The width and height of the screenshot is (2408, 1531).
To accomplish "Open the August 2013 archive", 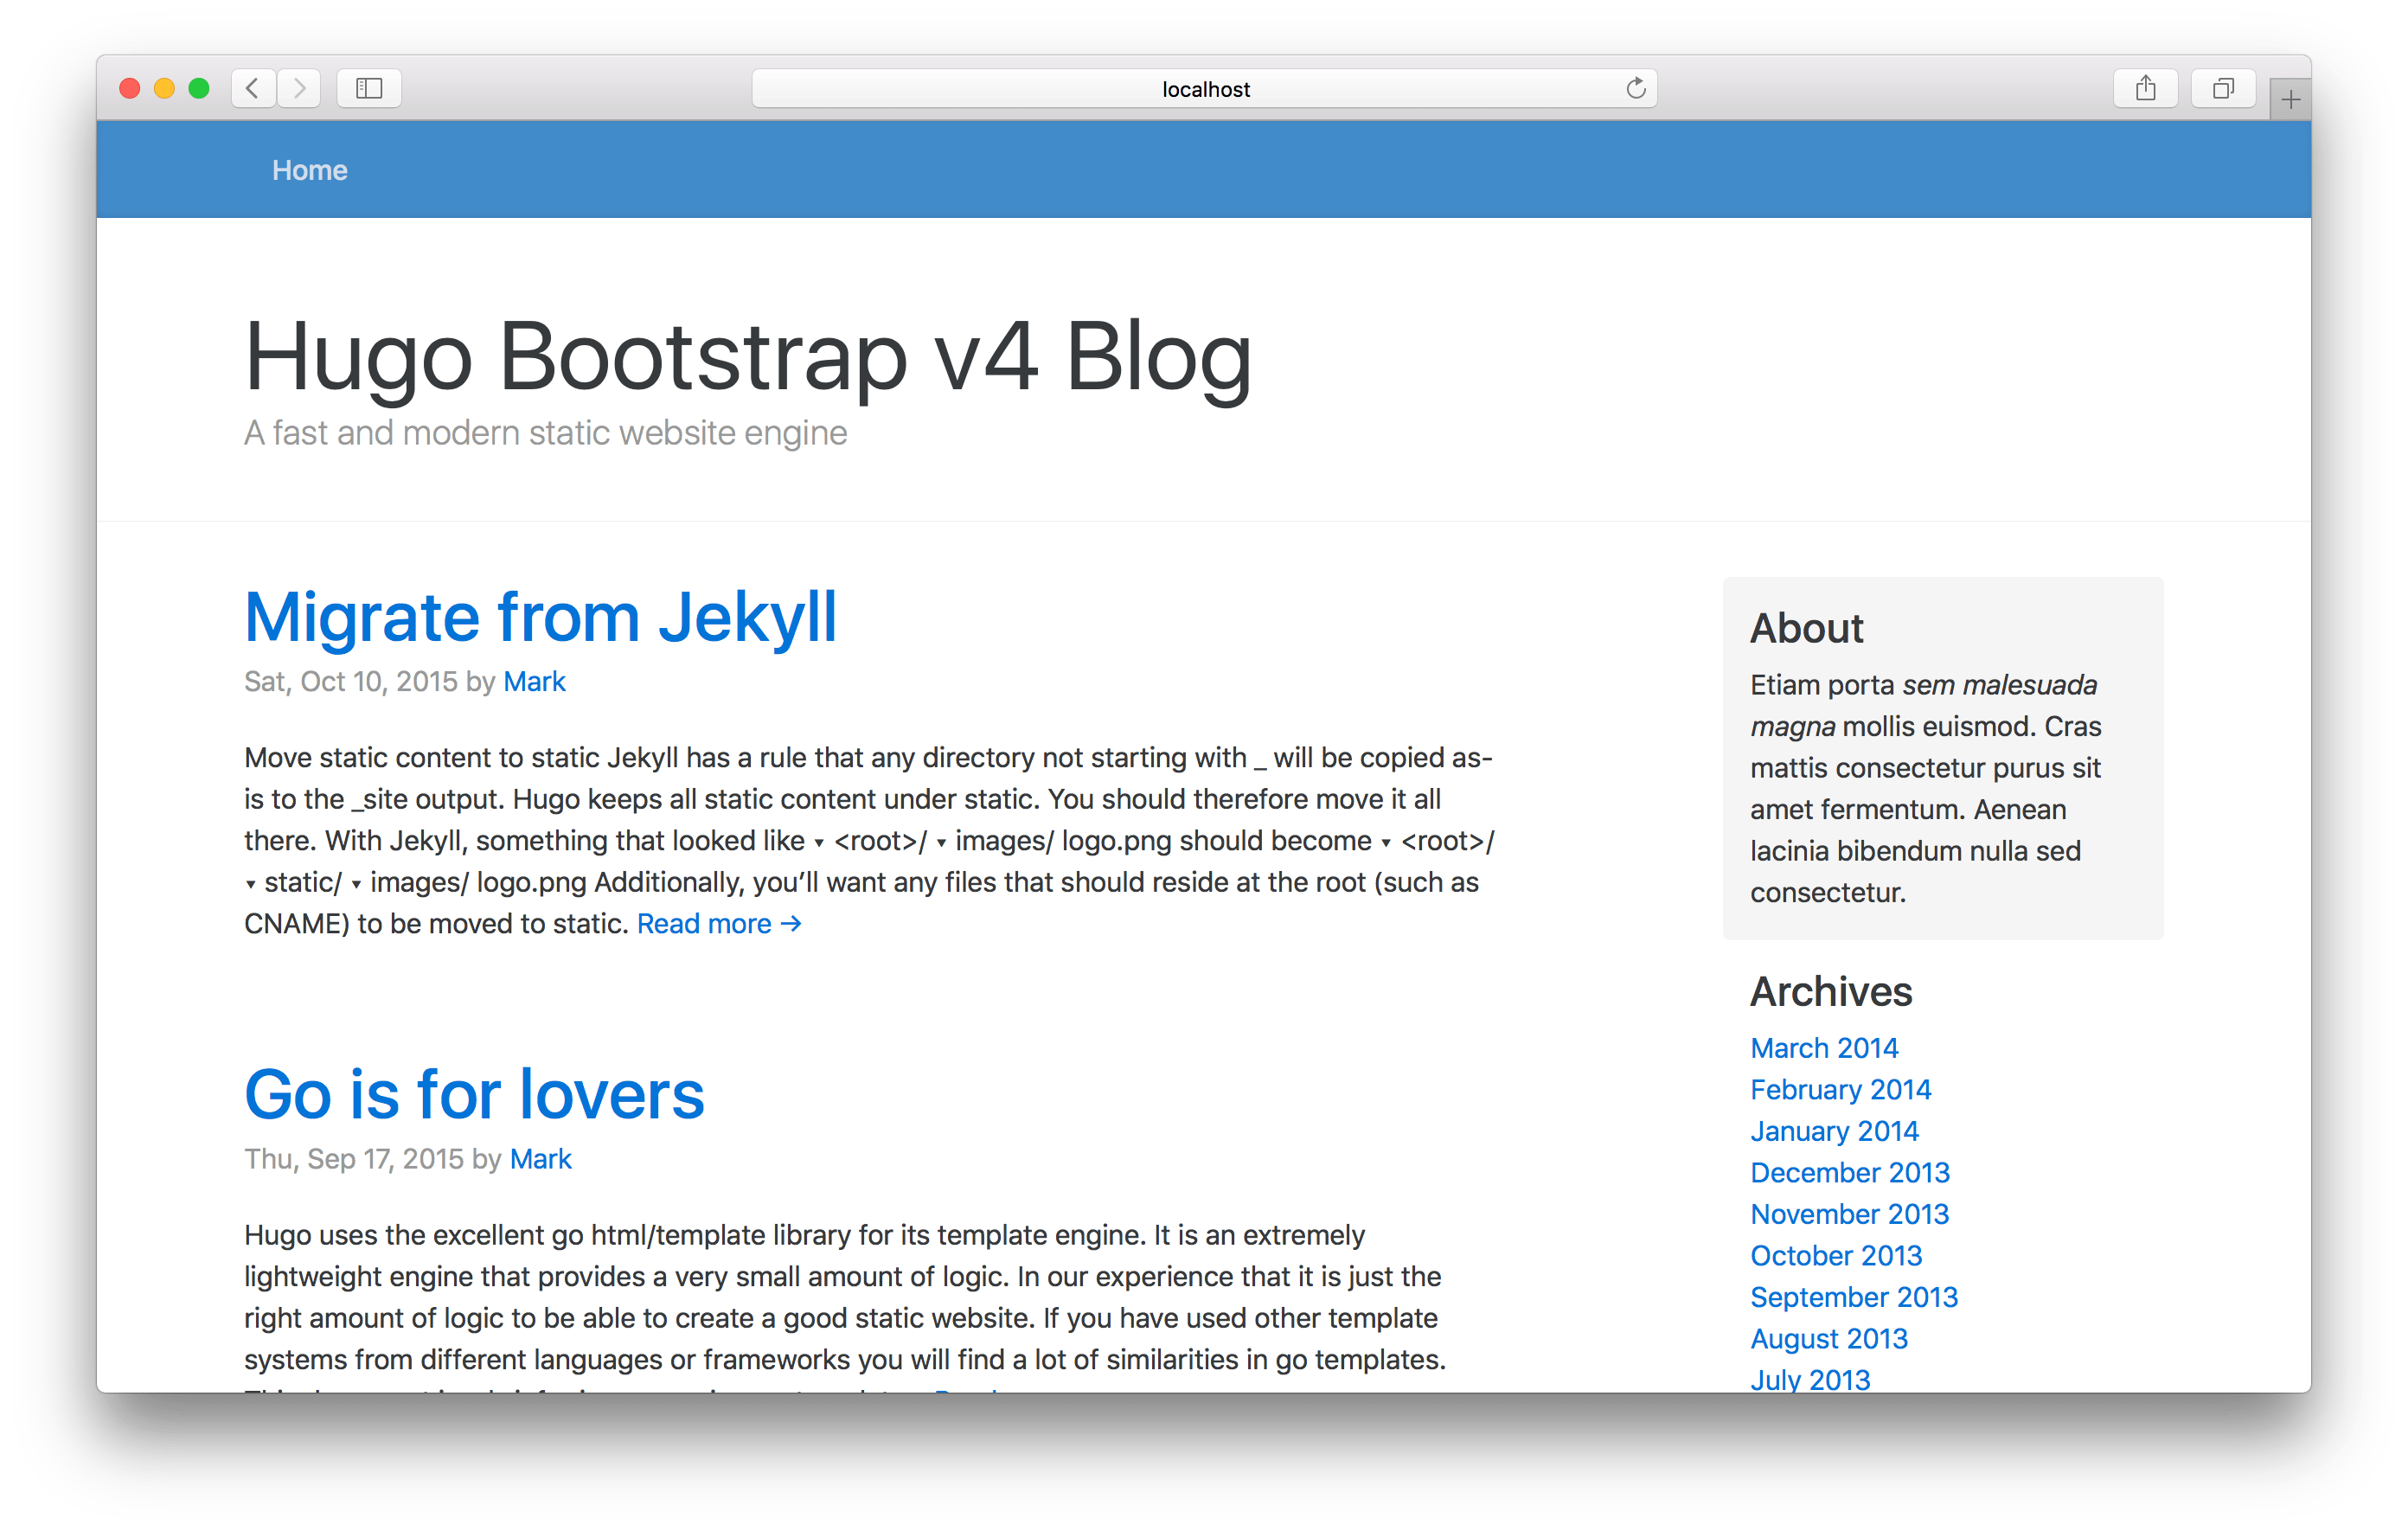I will click(x=1829, y=1338).
